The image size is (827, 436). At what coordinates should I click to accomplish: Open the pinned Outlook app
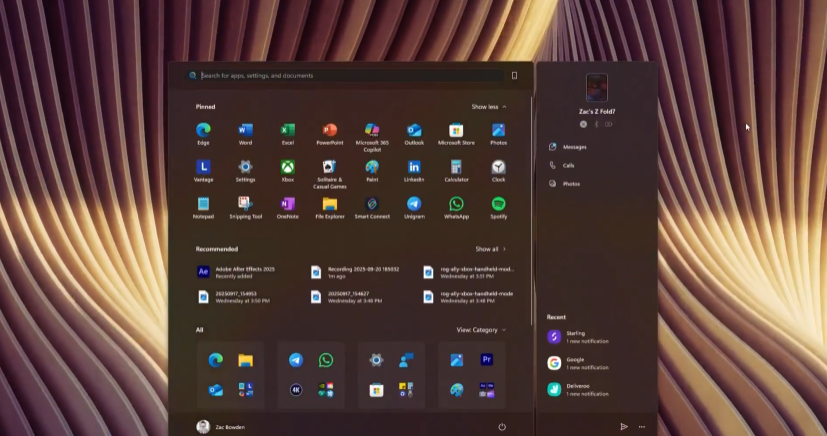pyautogui.click(x=414, y=134)
